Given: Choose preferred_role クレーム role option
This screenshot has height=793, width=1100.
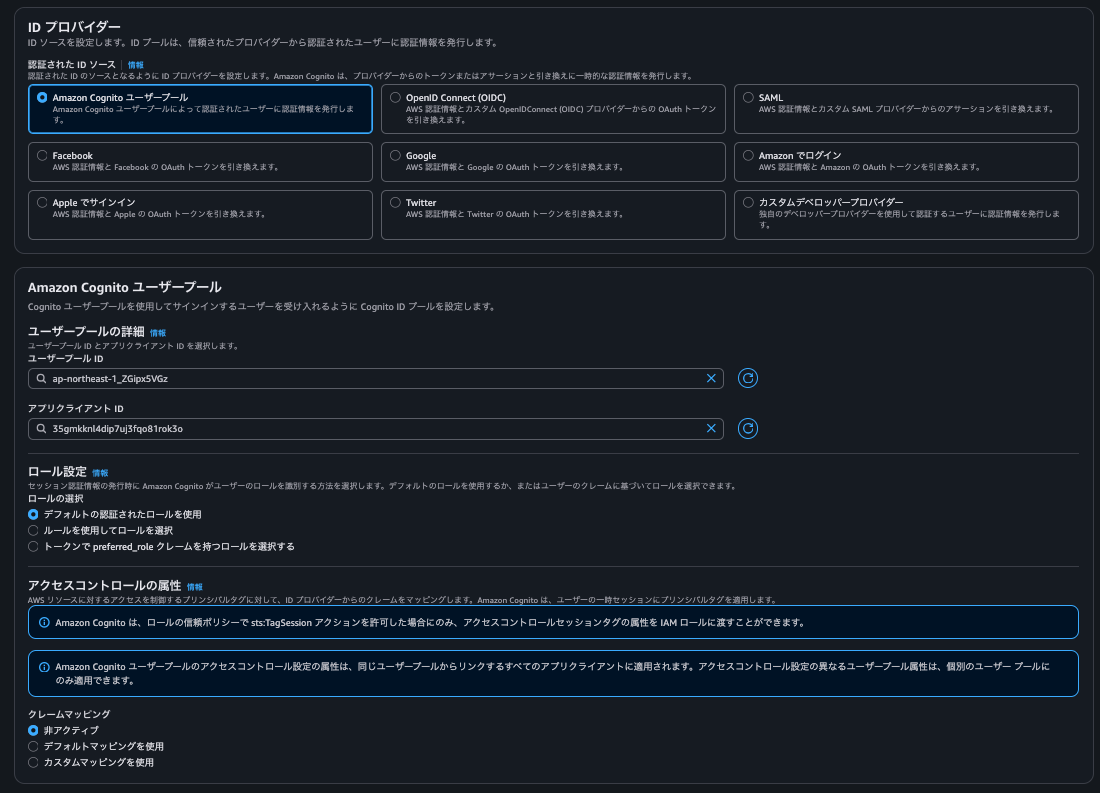Looking at the screenshot, I should pyautogui.click(x=33, y=546).
